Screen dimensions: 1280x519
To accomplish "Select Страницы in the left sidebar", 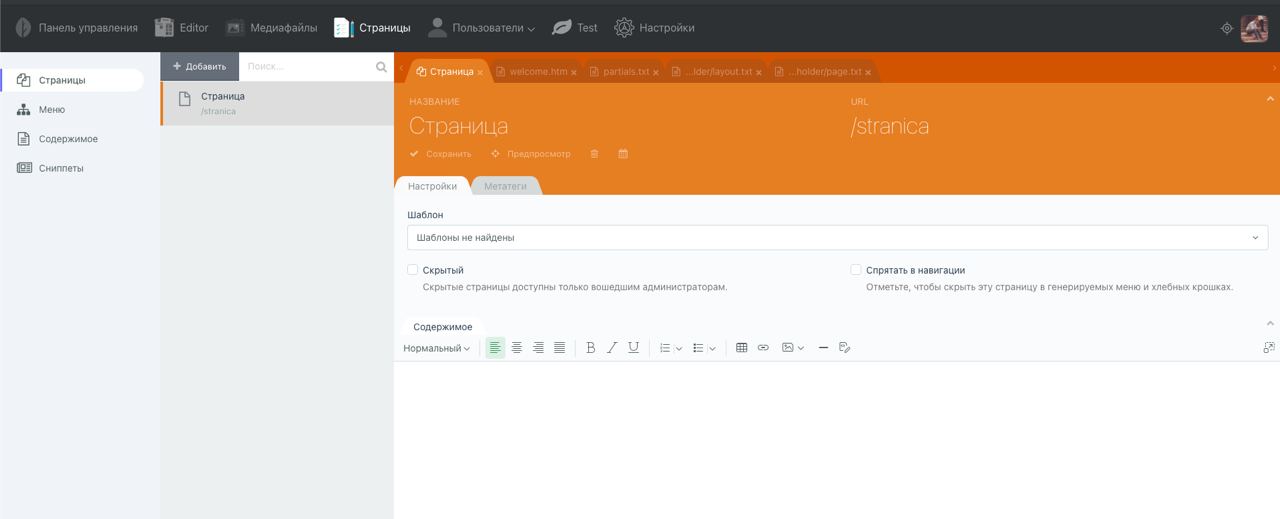I will (x=72, y=80).
